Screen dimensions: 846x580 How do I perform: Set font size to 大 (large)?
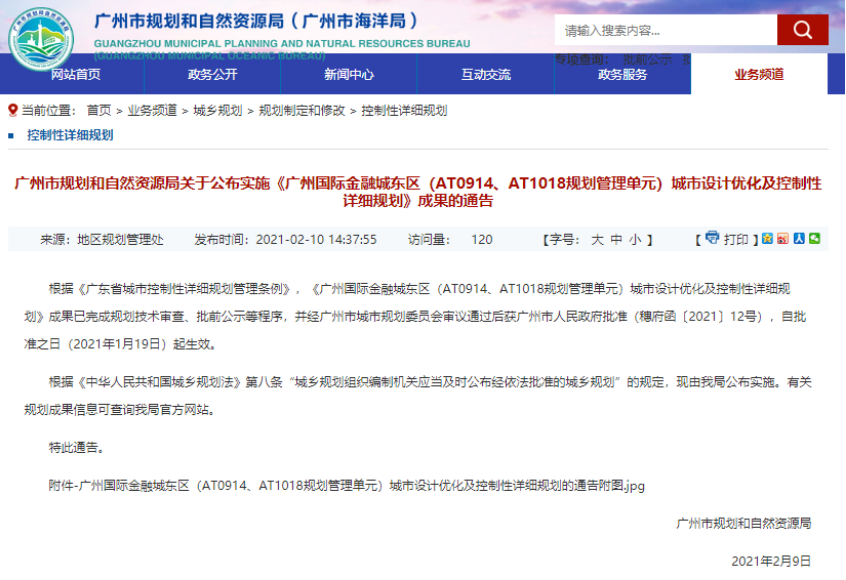597,240
